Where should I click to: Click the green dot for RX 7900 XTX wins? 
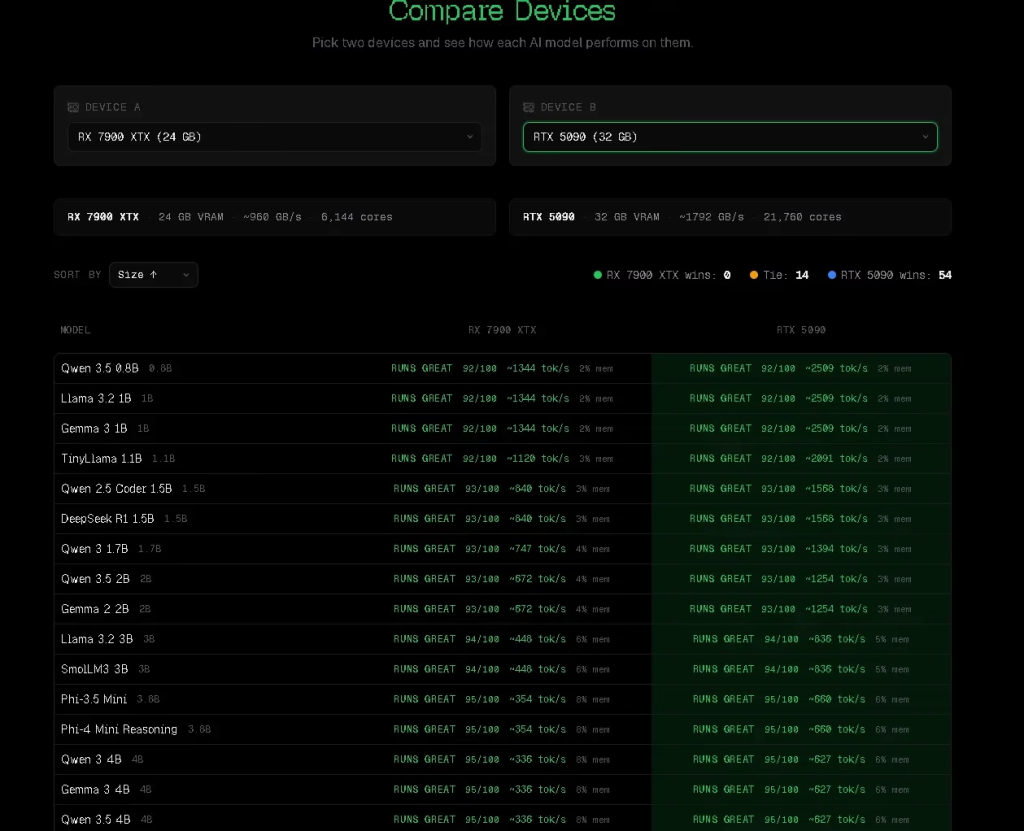pyautogui.click(x=598, y=275)
